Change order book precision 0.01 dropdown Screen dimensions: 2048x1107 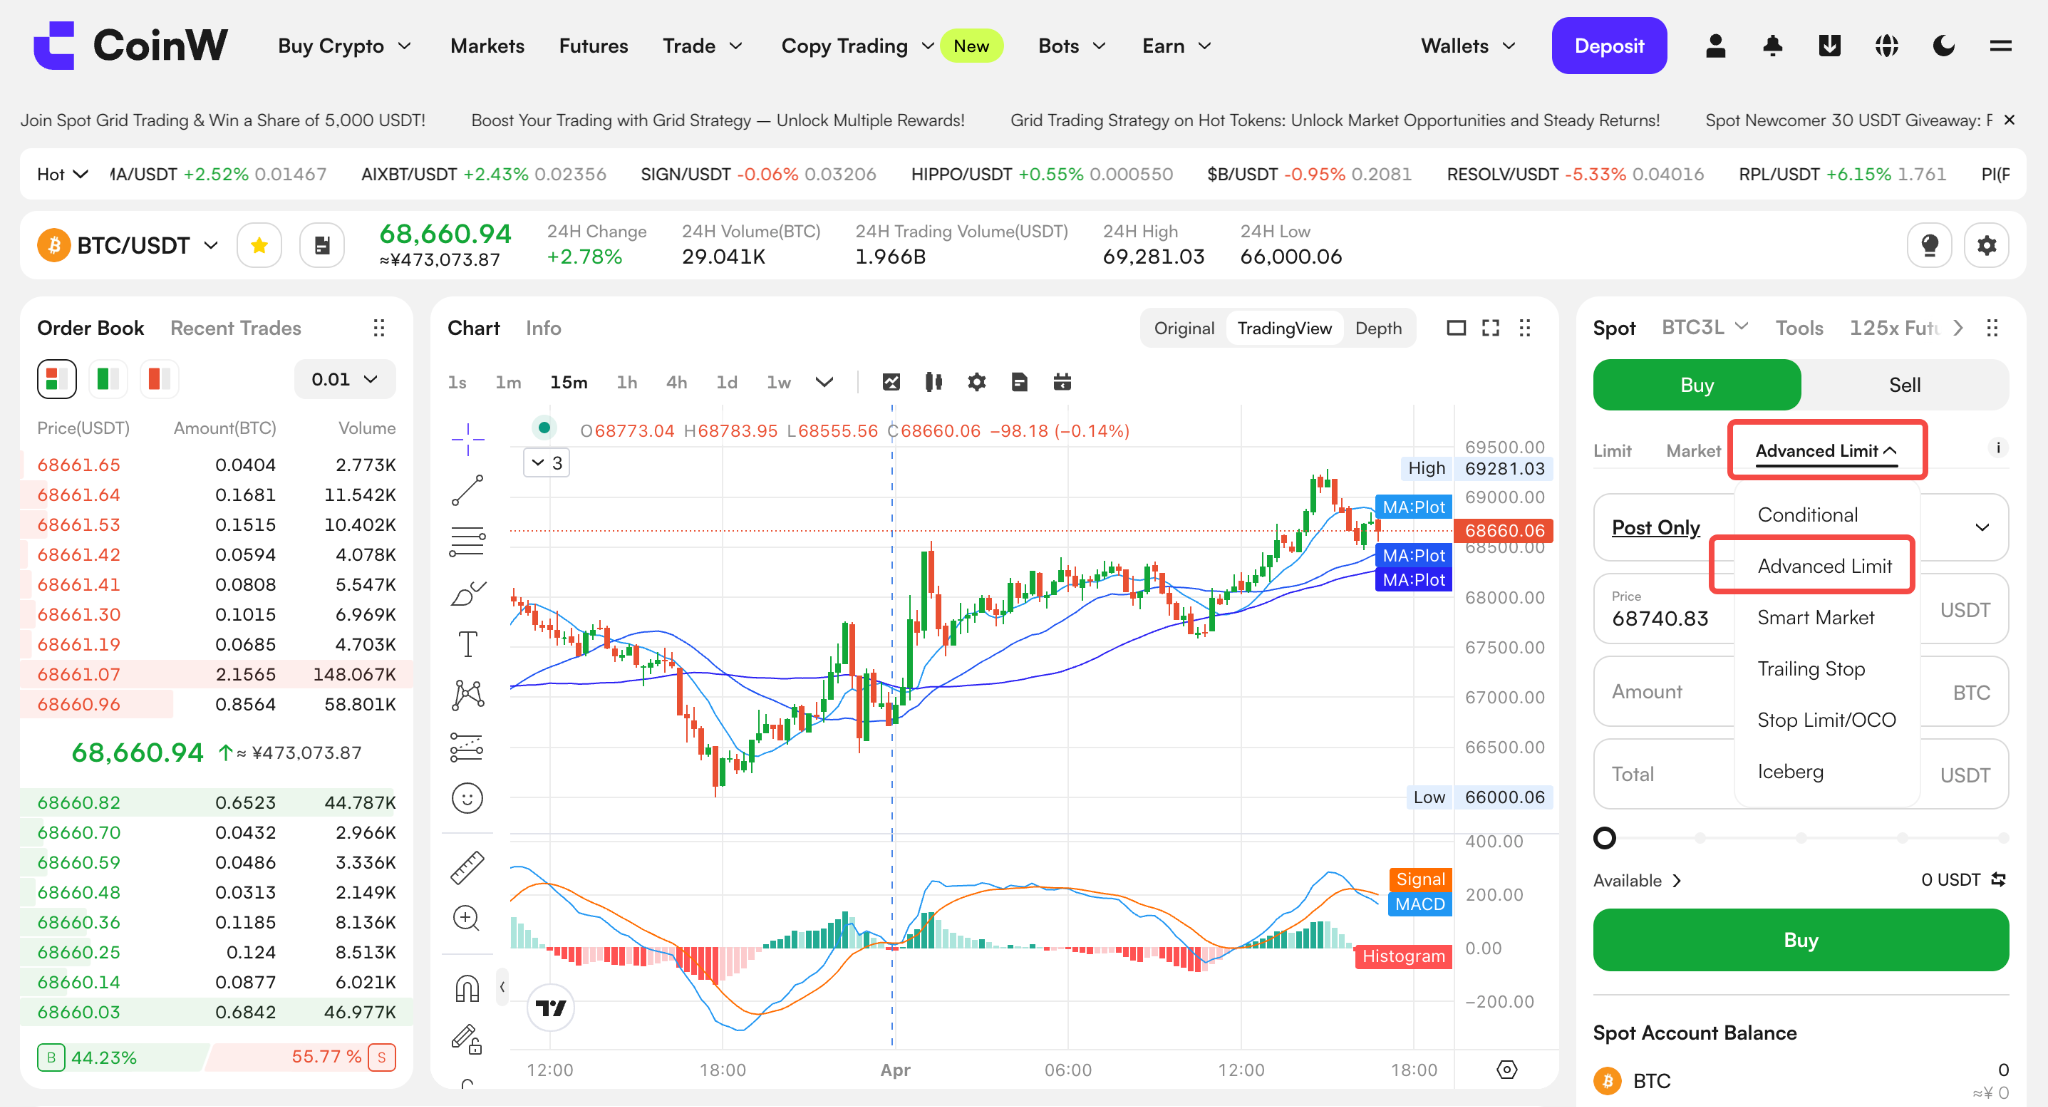[344, 379]
